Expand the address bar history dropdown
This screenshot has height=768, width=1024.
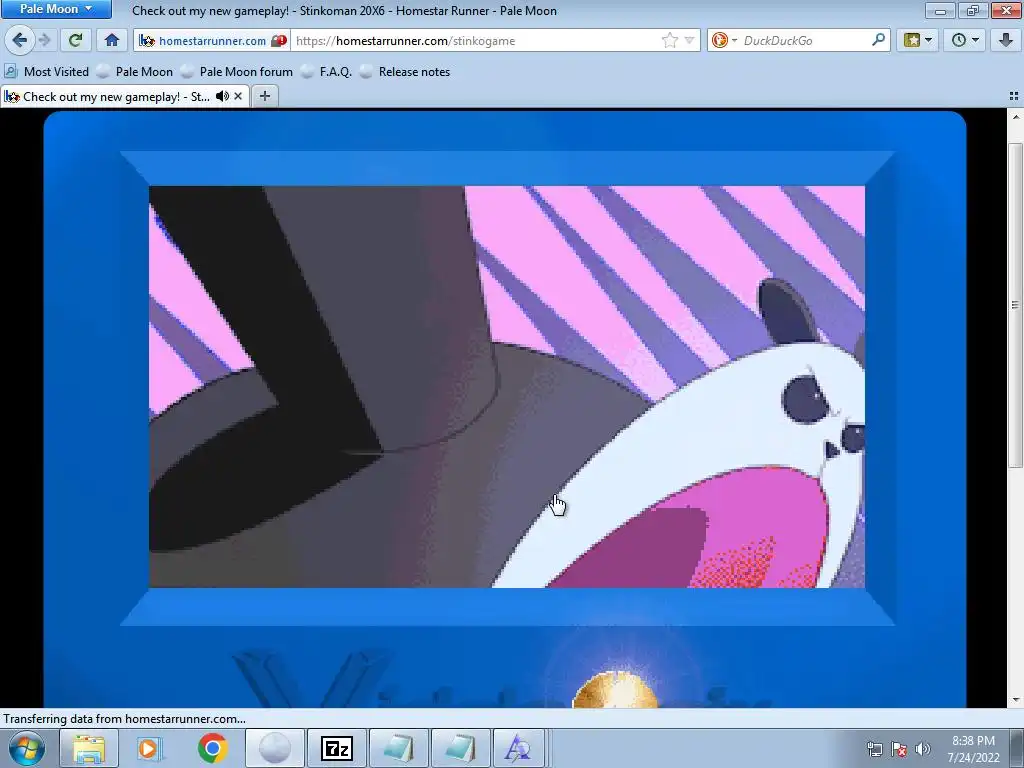(x=689, y=40)
